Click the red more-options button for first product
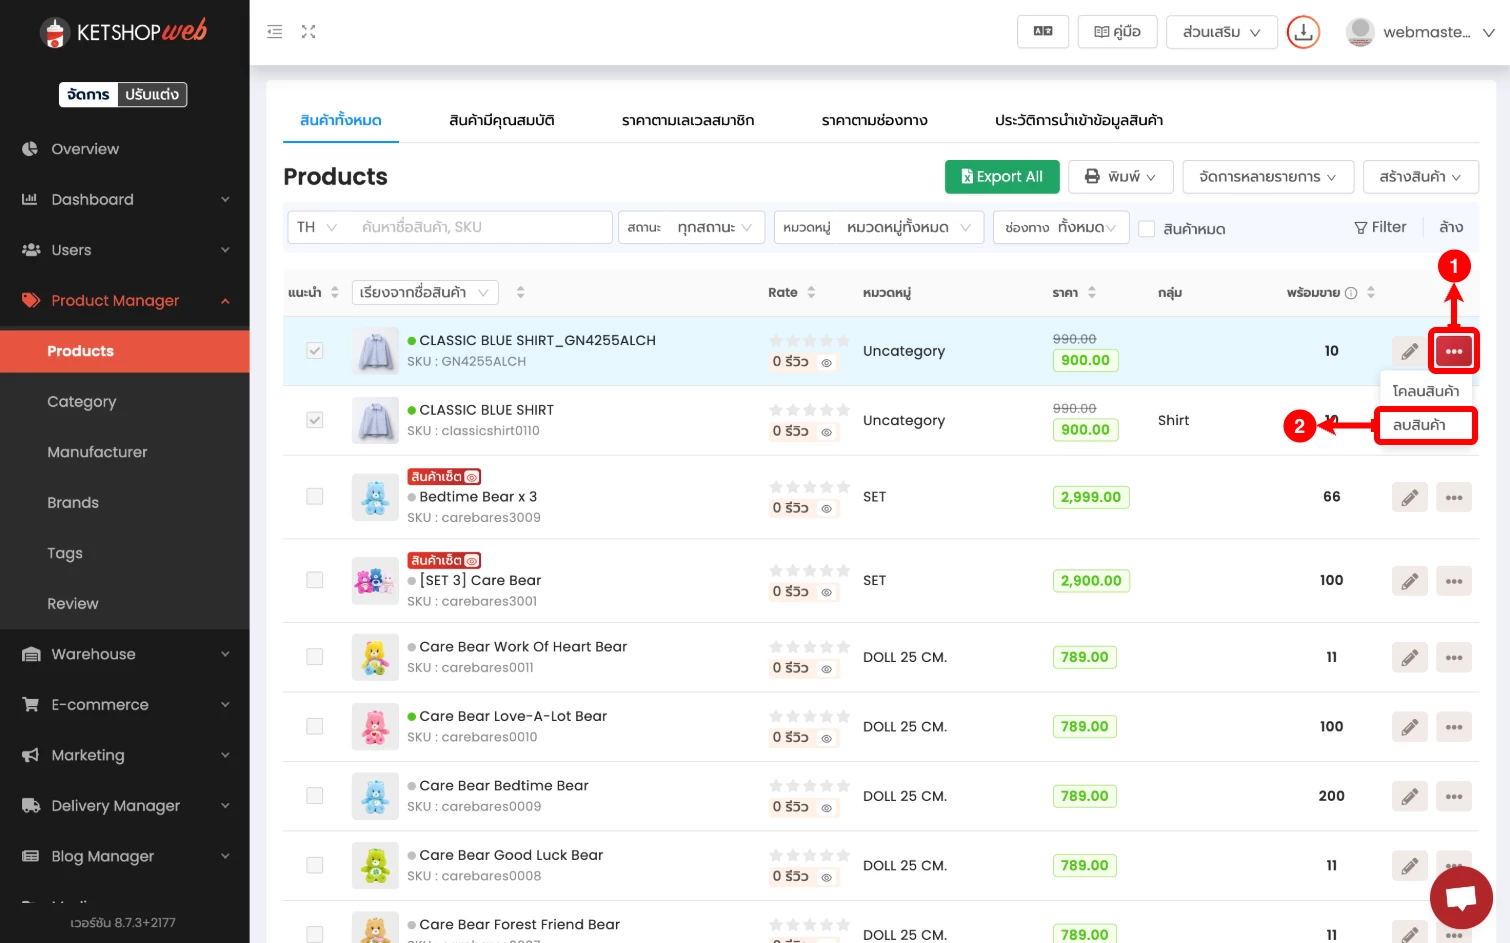 point(1453,351)
